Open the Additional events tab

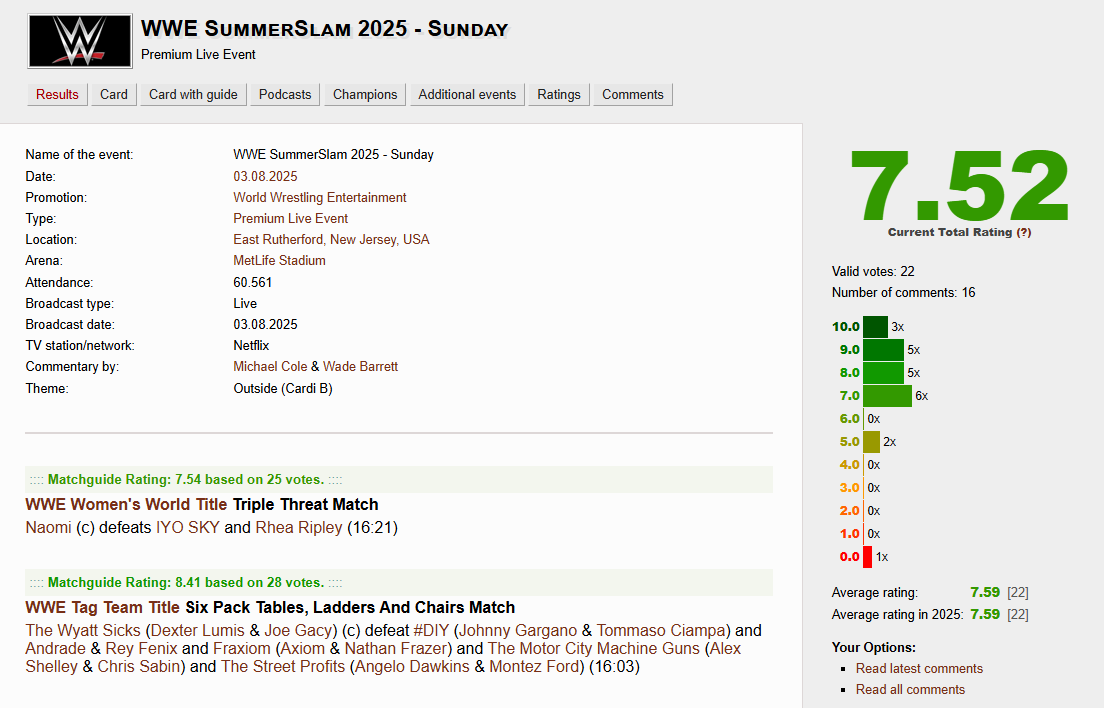click(x=467, y=94)
